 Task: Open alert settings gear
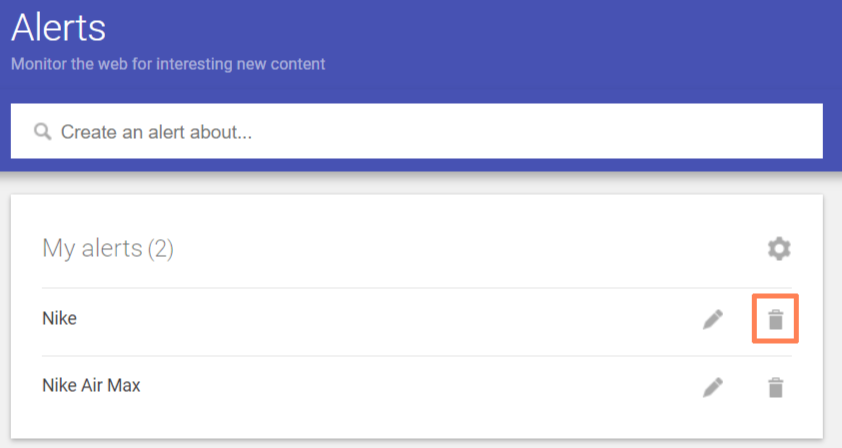(x=778, y=249)
